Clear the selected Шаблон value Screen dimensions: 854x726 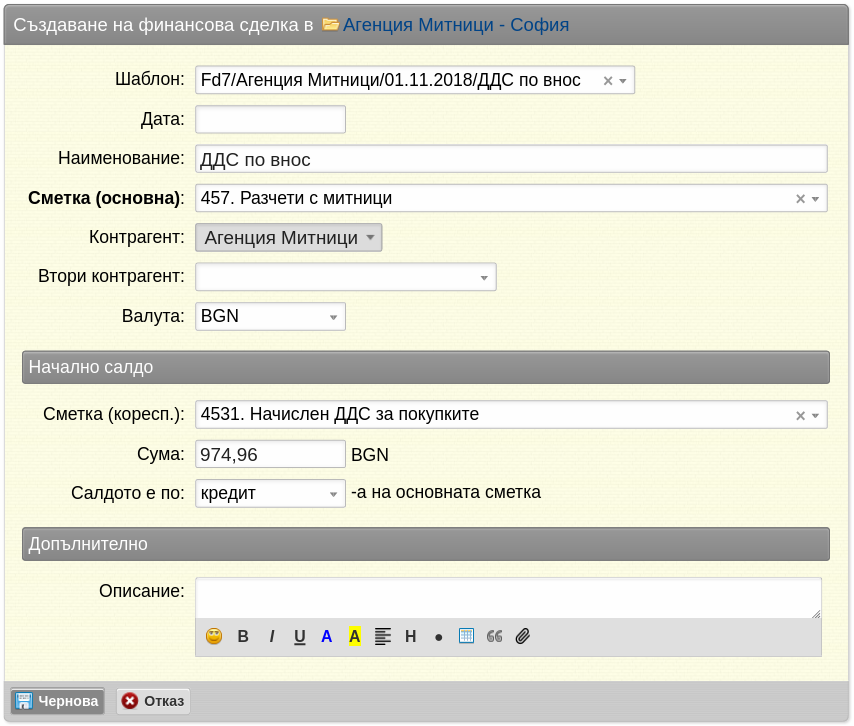pos(608,81)
